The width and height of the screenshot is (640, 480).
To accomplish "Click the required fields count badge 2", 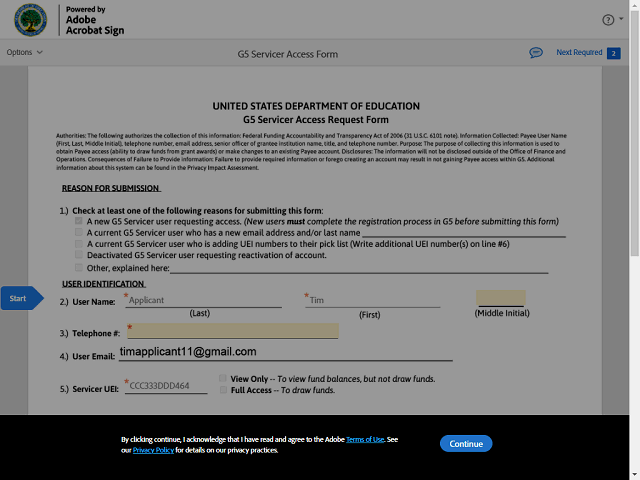I will point(613,53).
